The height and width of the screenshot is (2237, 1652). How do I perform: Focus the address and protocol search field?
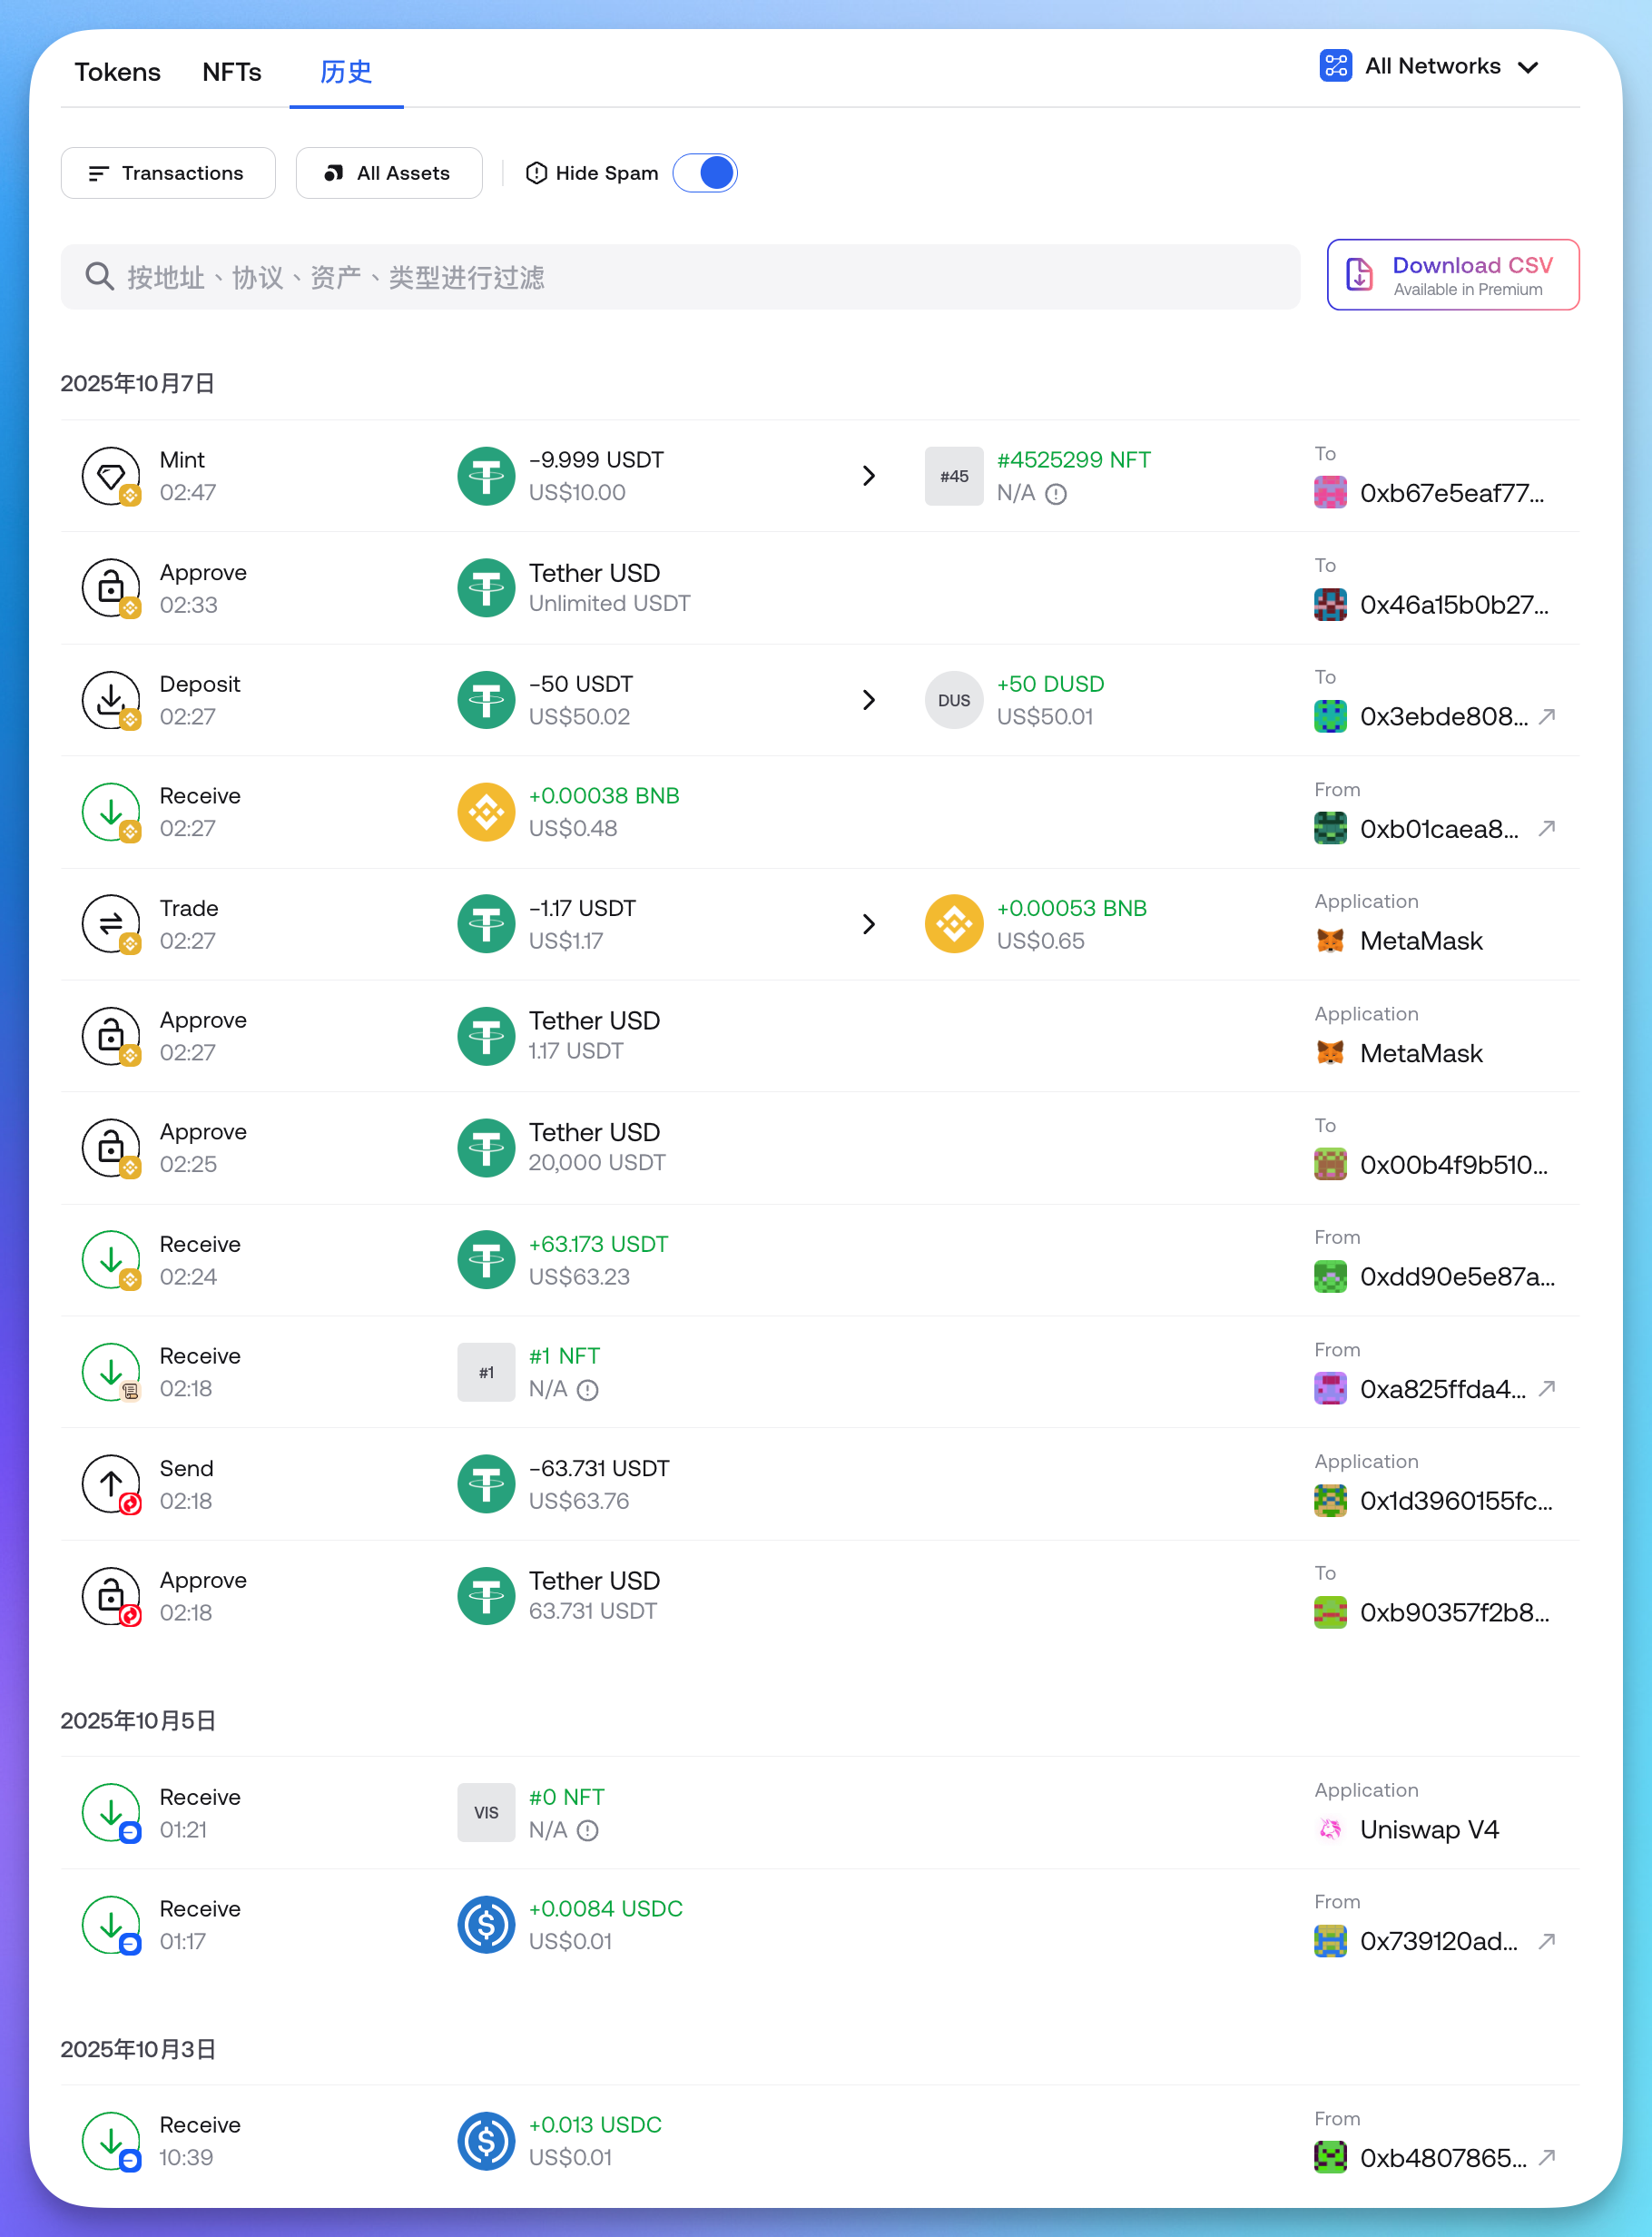click(680, 277)
